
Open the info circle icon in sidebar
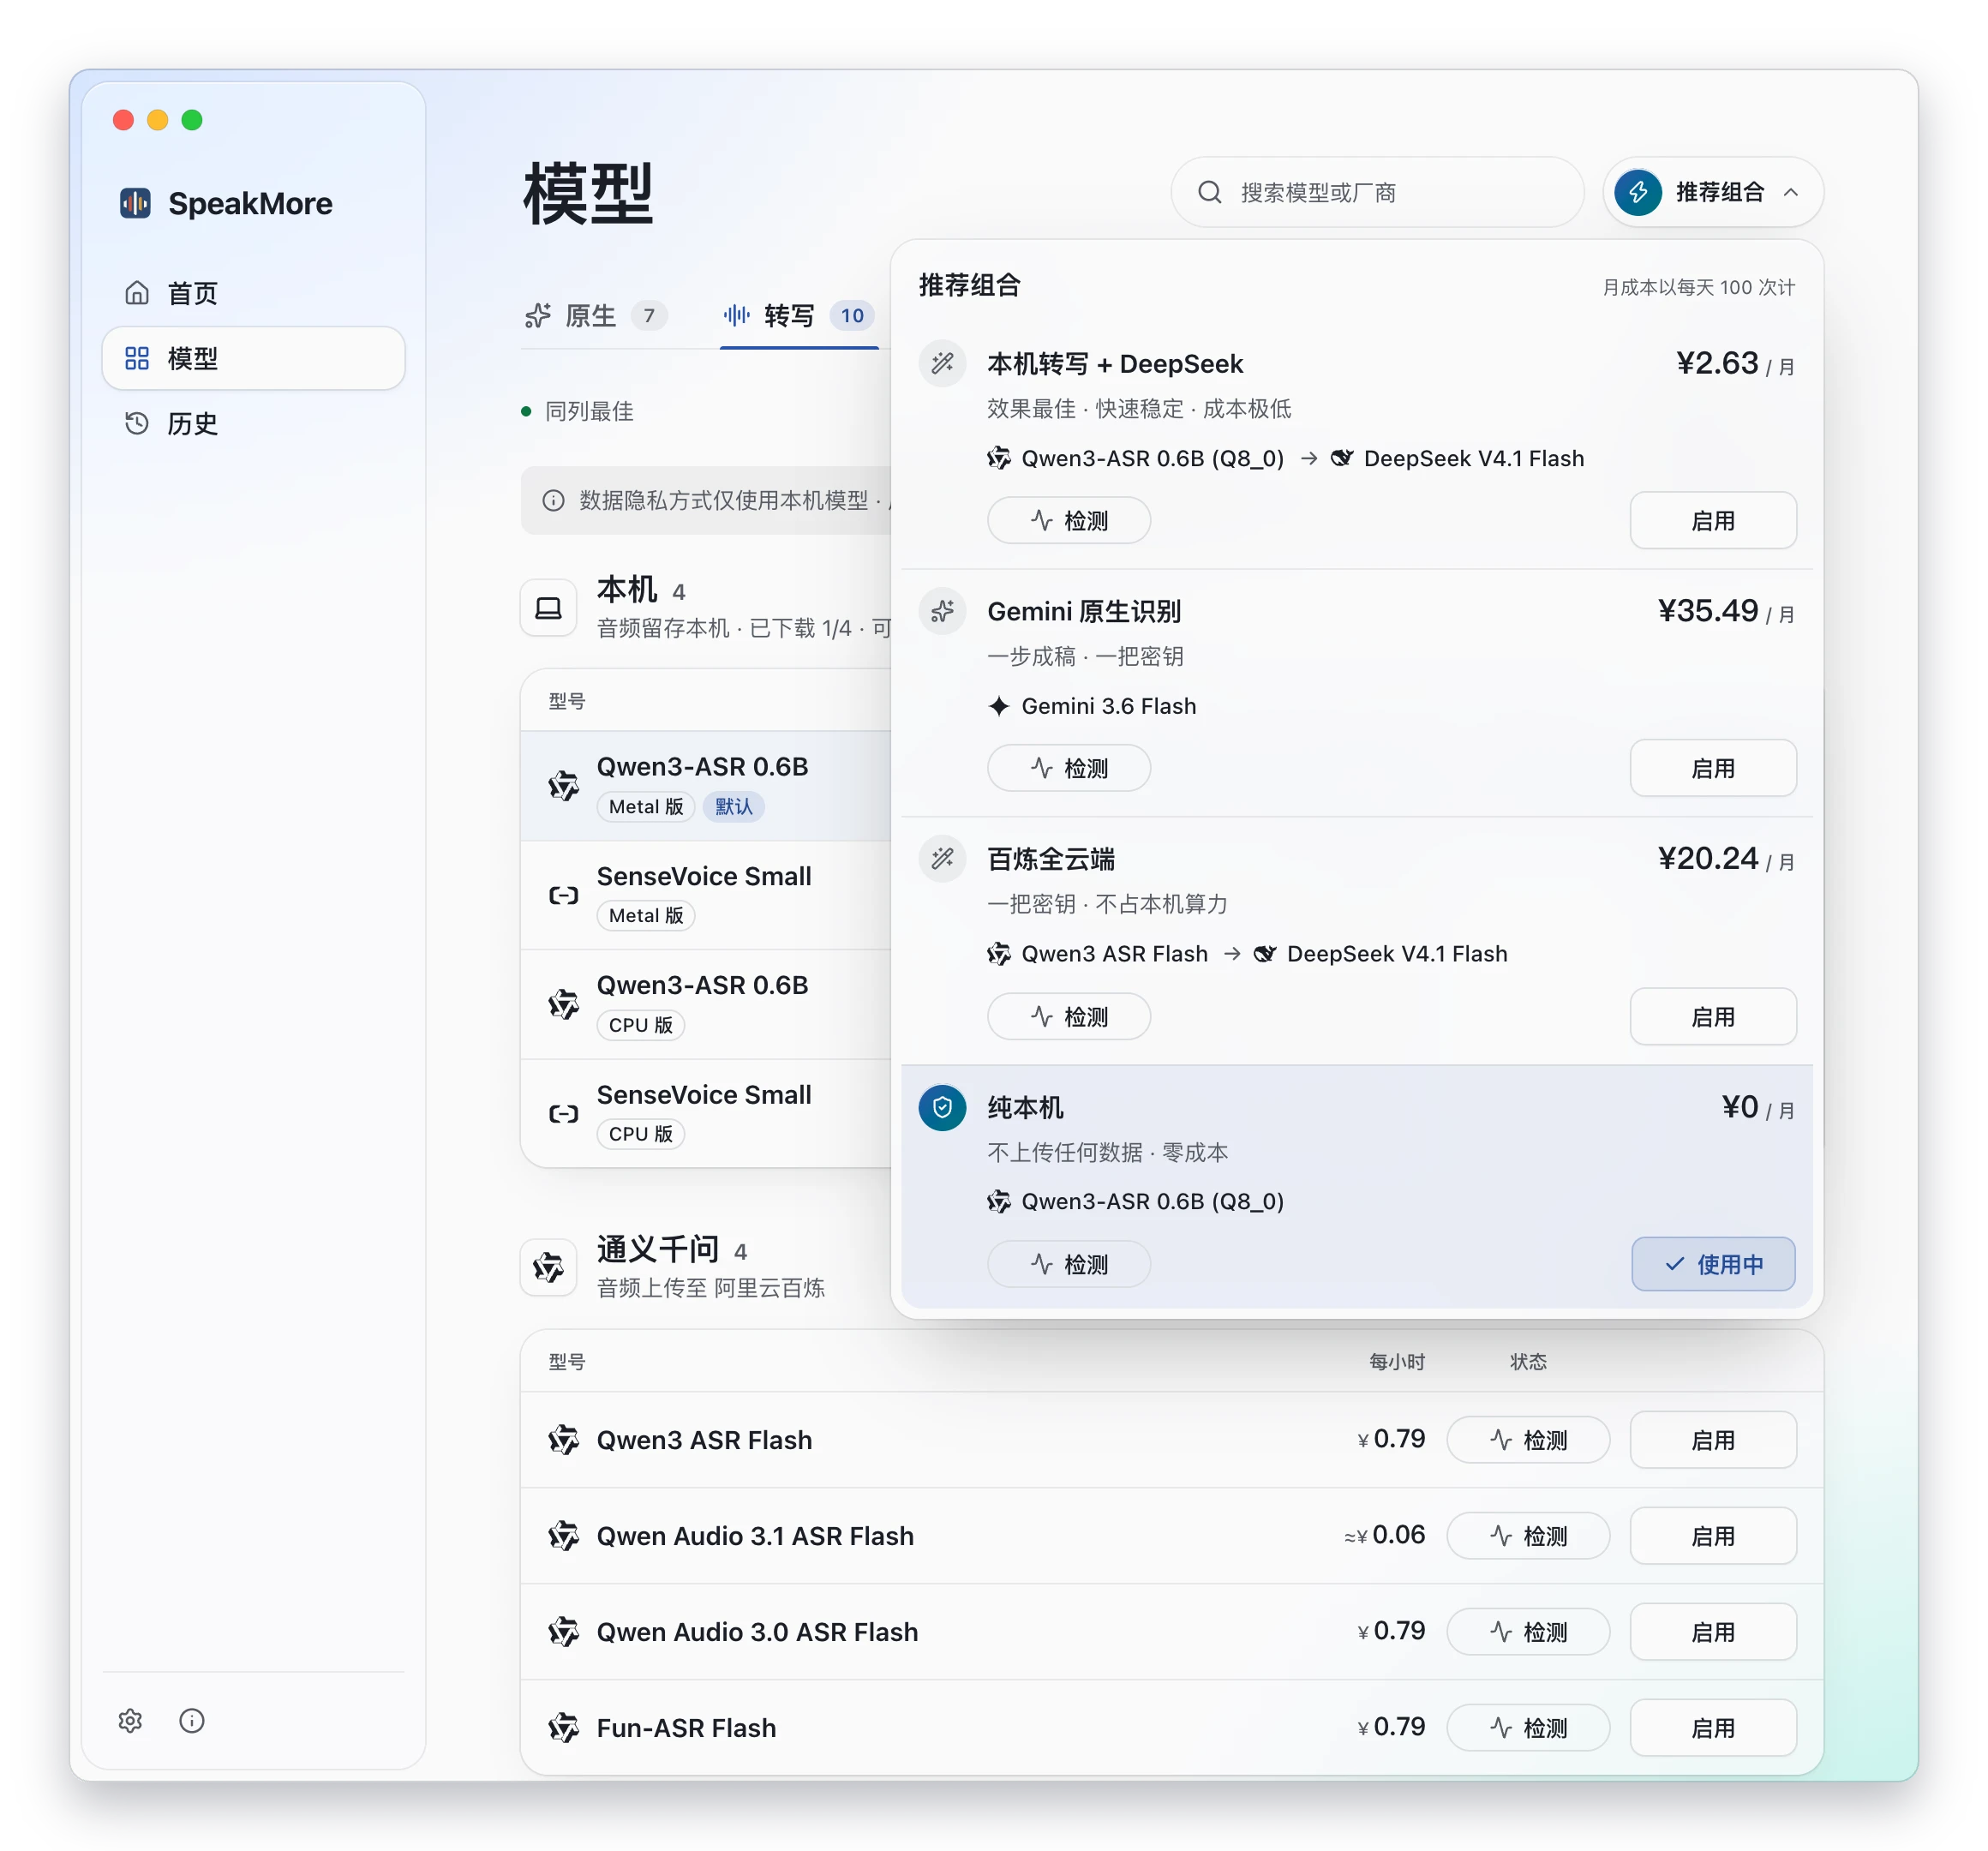pos(192,1720)
